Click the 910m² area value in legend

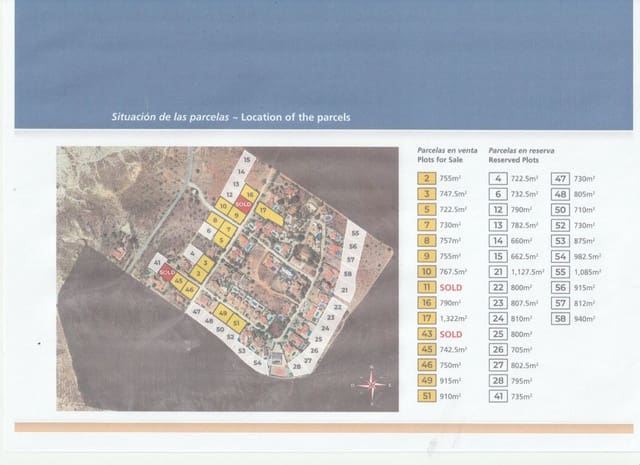(450, 396)
